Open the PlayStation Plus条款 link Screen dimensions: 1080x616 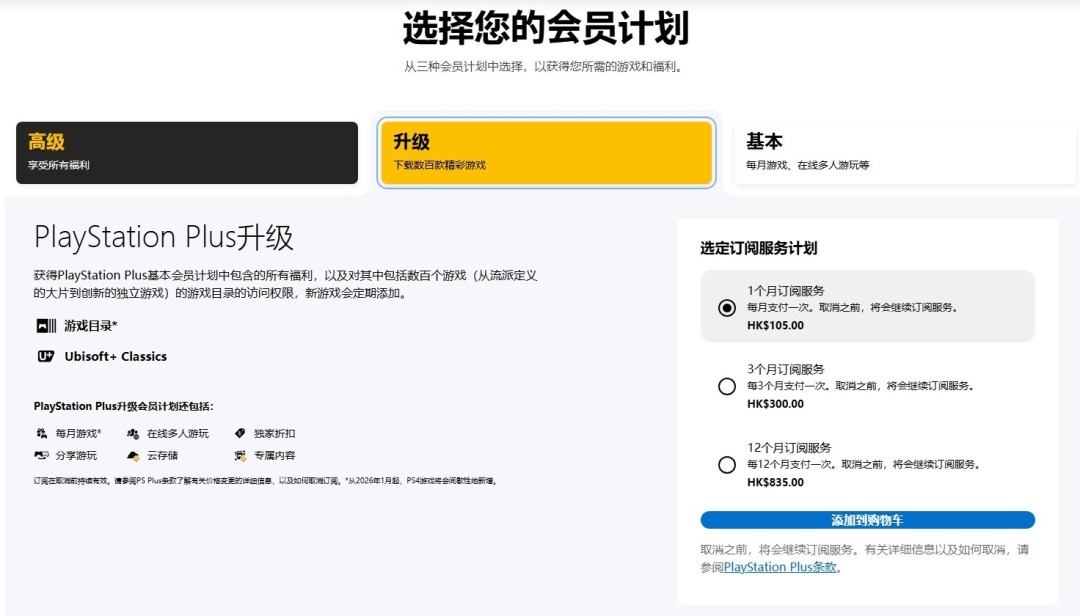click(x=780, y=567)
